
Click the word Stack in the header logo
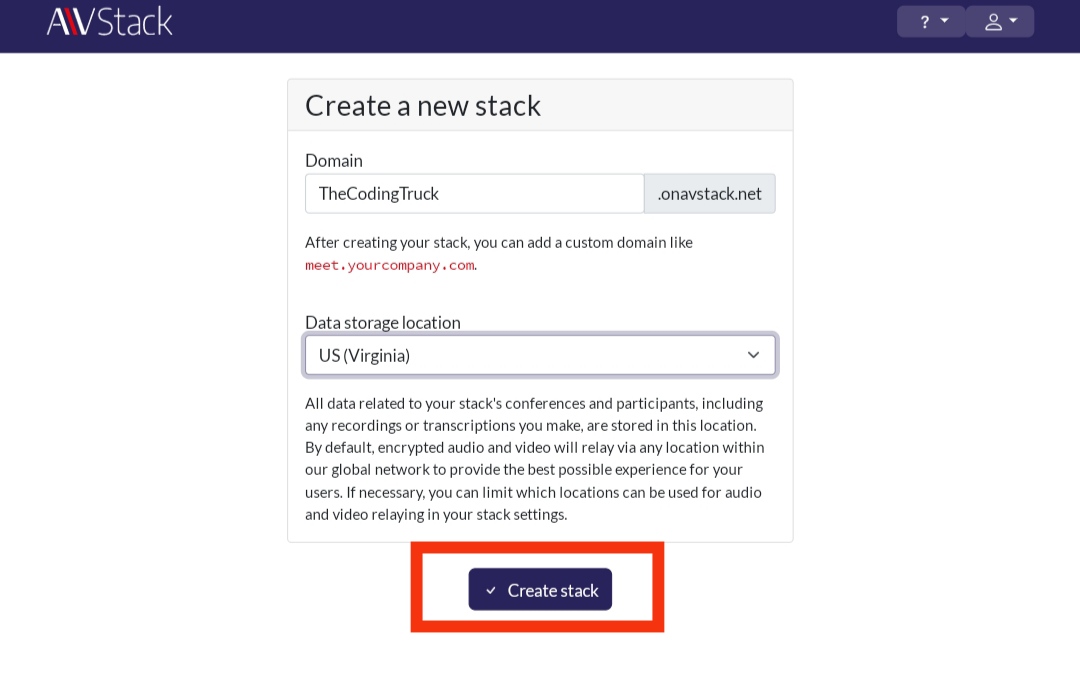coord(136,21)
